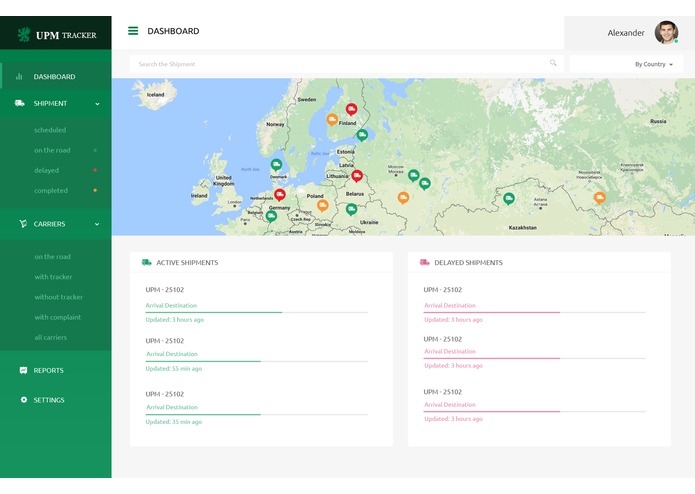Collapse the Shipment section chevron
The width and height of the screenshot is (695, 494).
tap(97, 104)
